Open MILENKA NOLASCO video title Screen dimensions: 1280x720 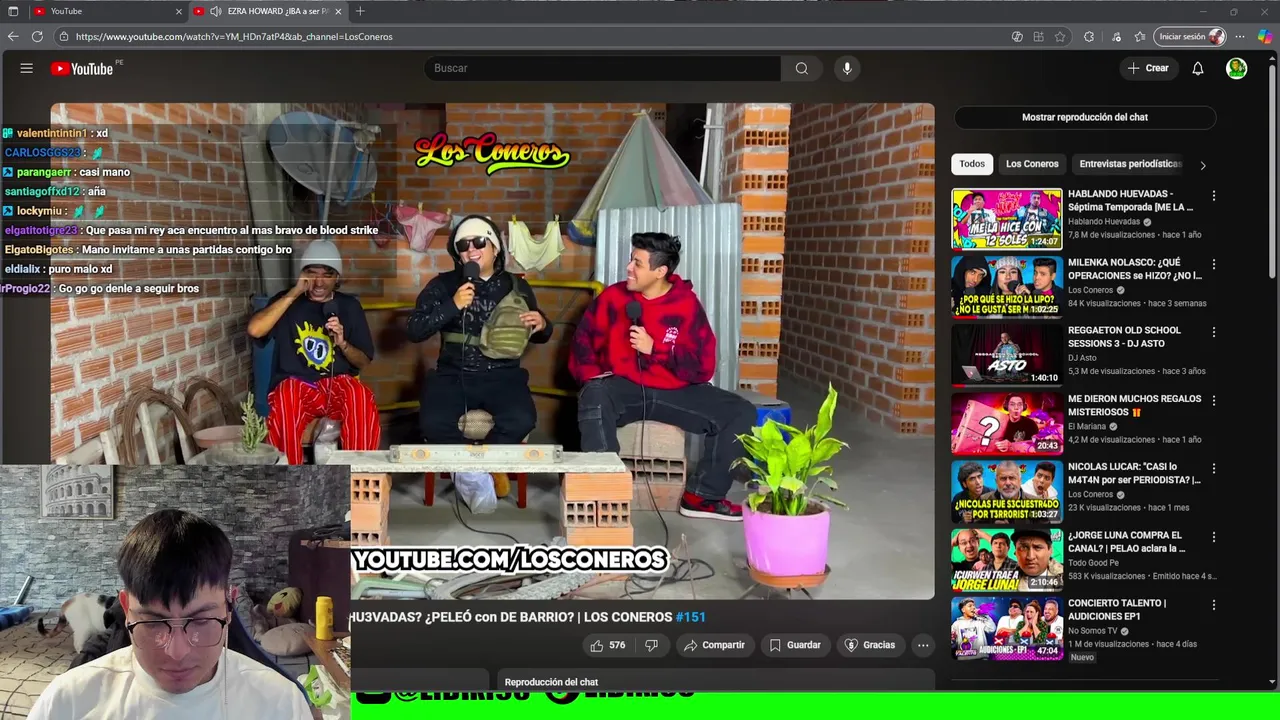[1134, 269]
